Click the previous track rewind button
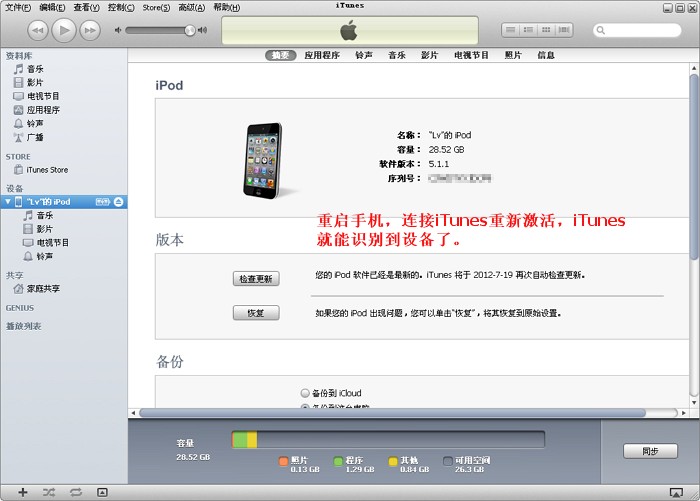 38,30
